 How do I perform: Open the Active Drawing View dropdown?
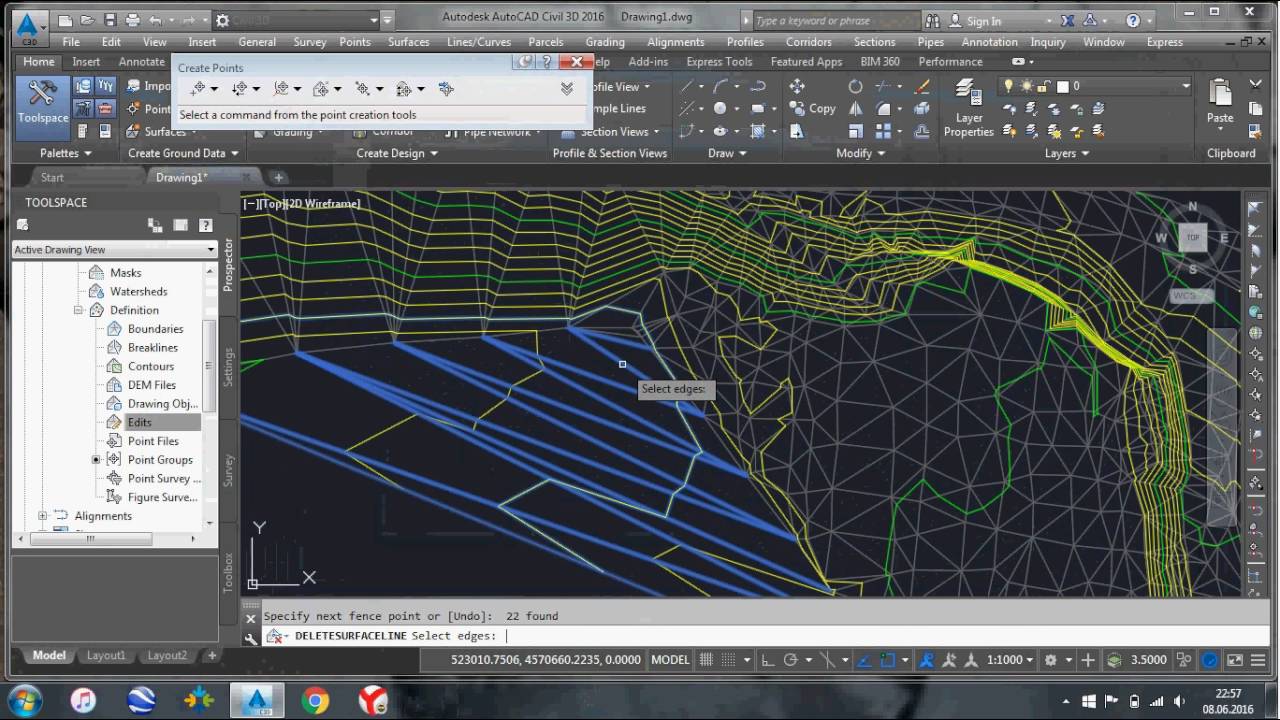[114, 249]
